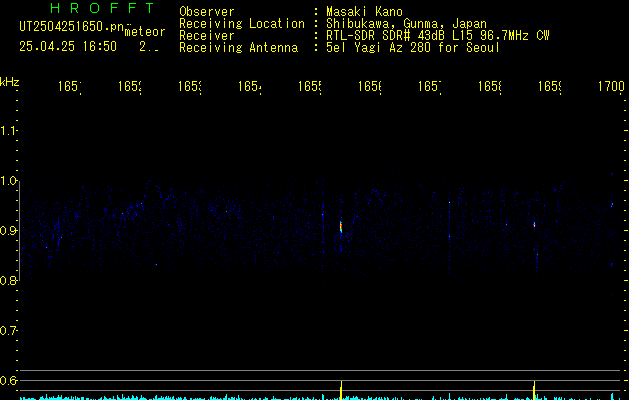Click the first yellow spike in the bottom strip
The image size is (629, 400).
pos(341,390)
